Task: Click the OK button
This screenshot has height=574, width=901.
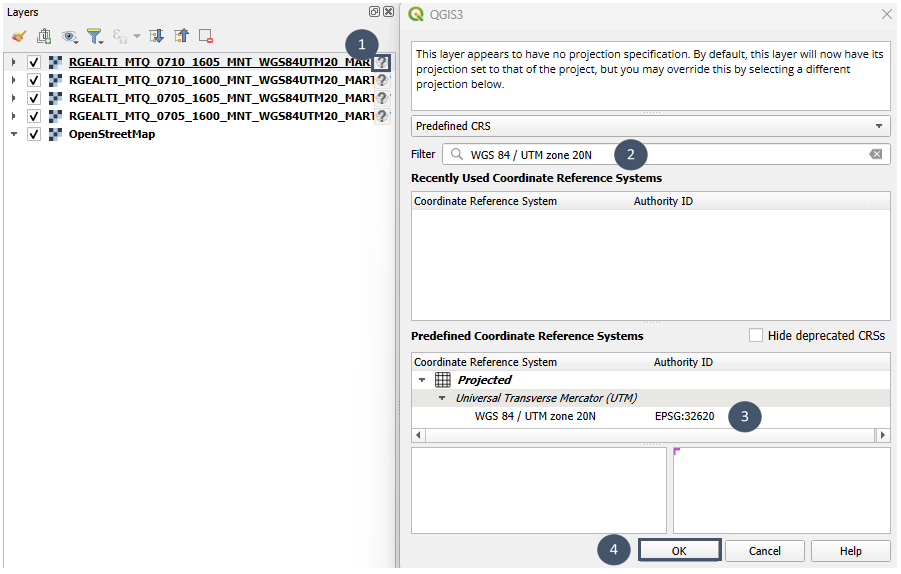Action: [679, 551]
